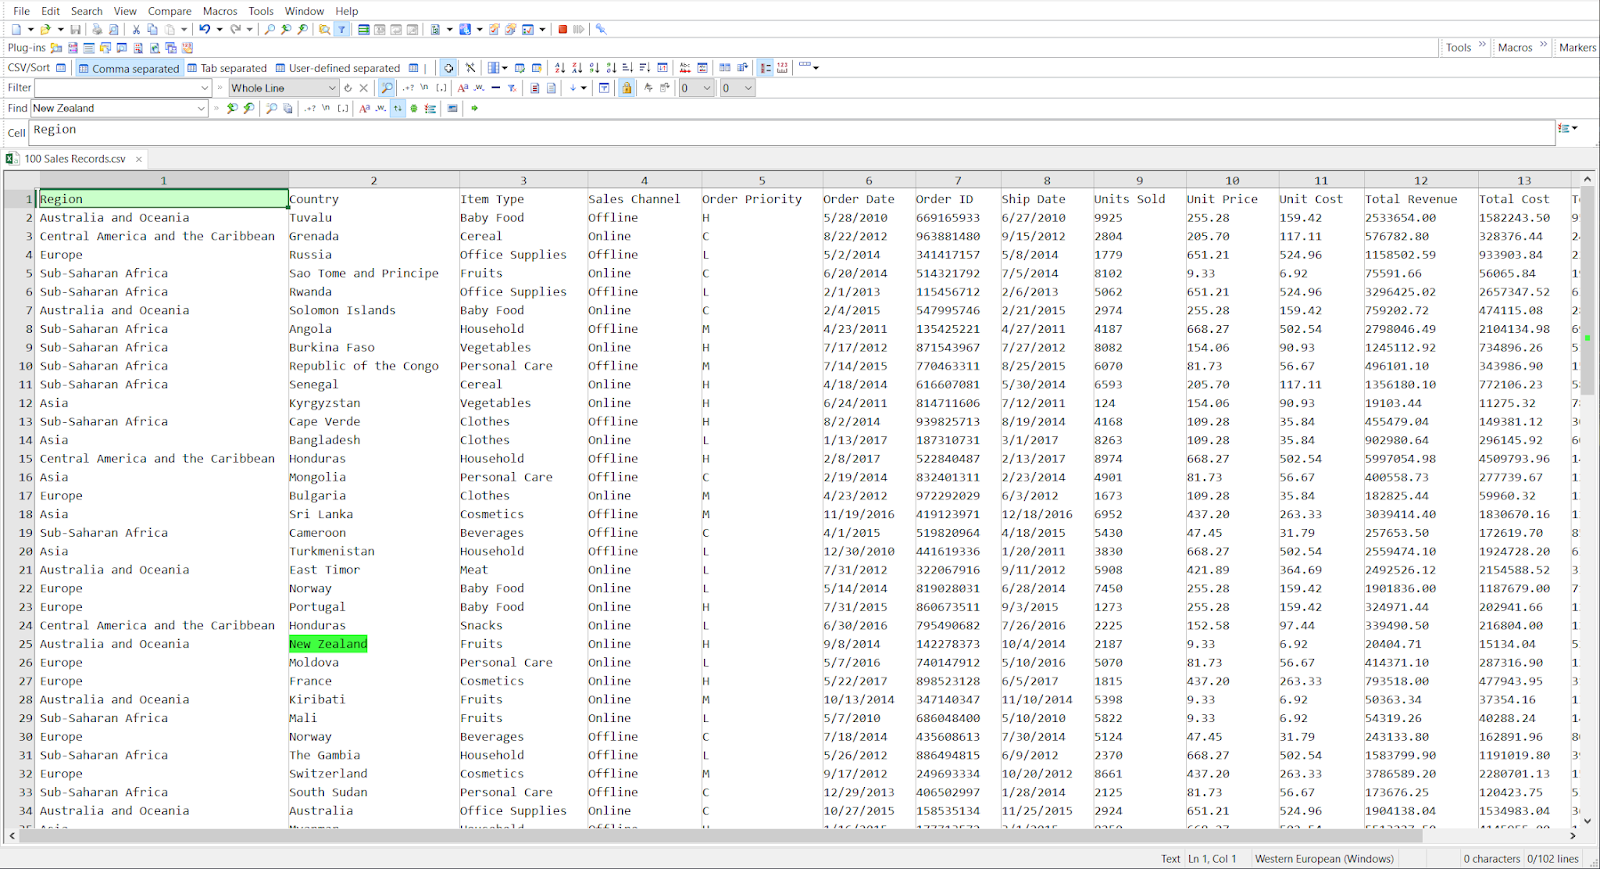Screen dimensions: 1600x869
Task: Select Comma separated mode
Action: (128, 68)
